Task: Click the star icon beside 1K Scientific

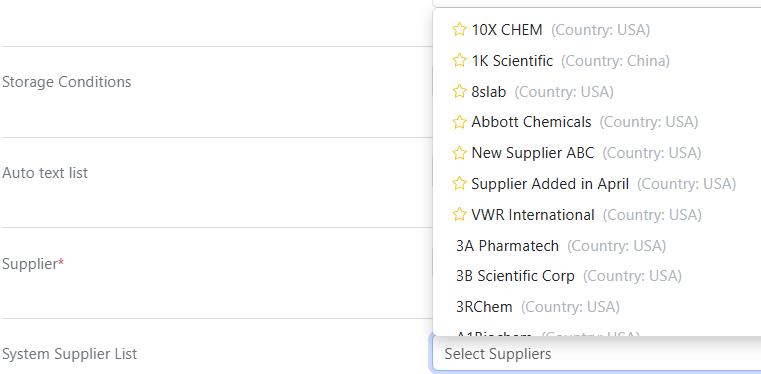Action: pos(459,61)
